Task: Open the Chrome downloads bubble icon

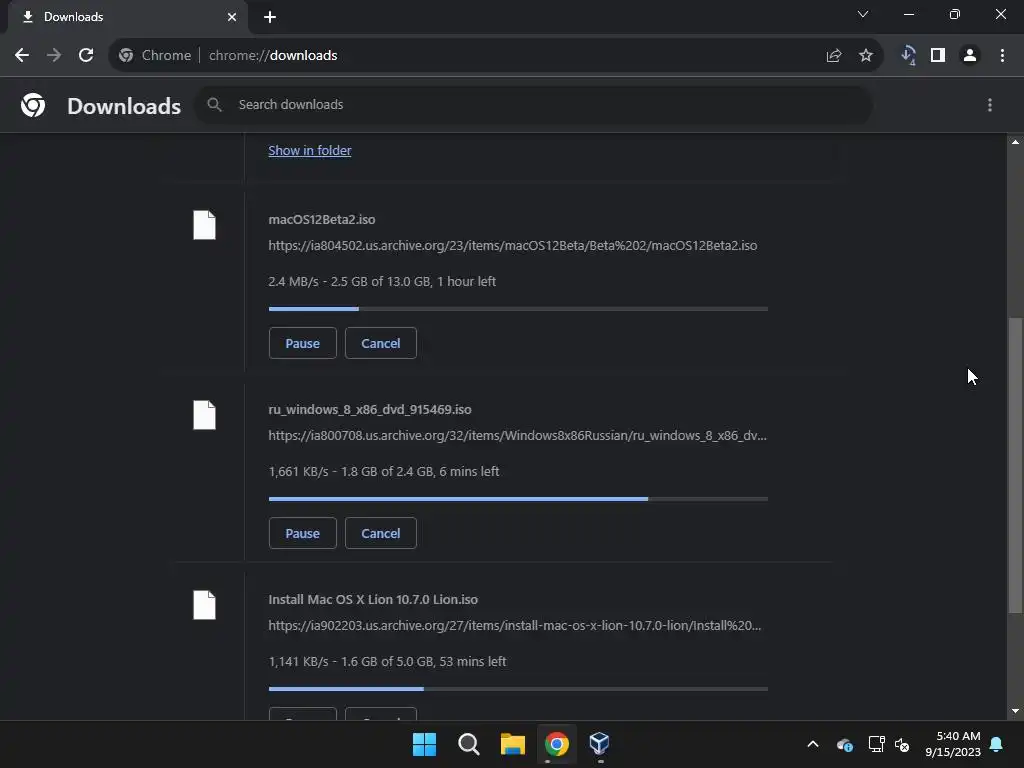Action: click(908, 56)
